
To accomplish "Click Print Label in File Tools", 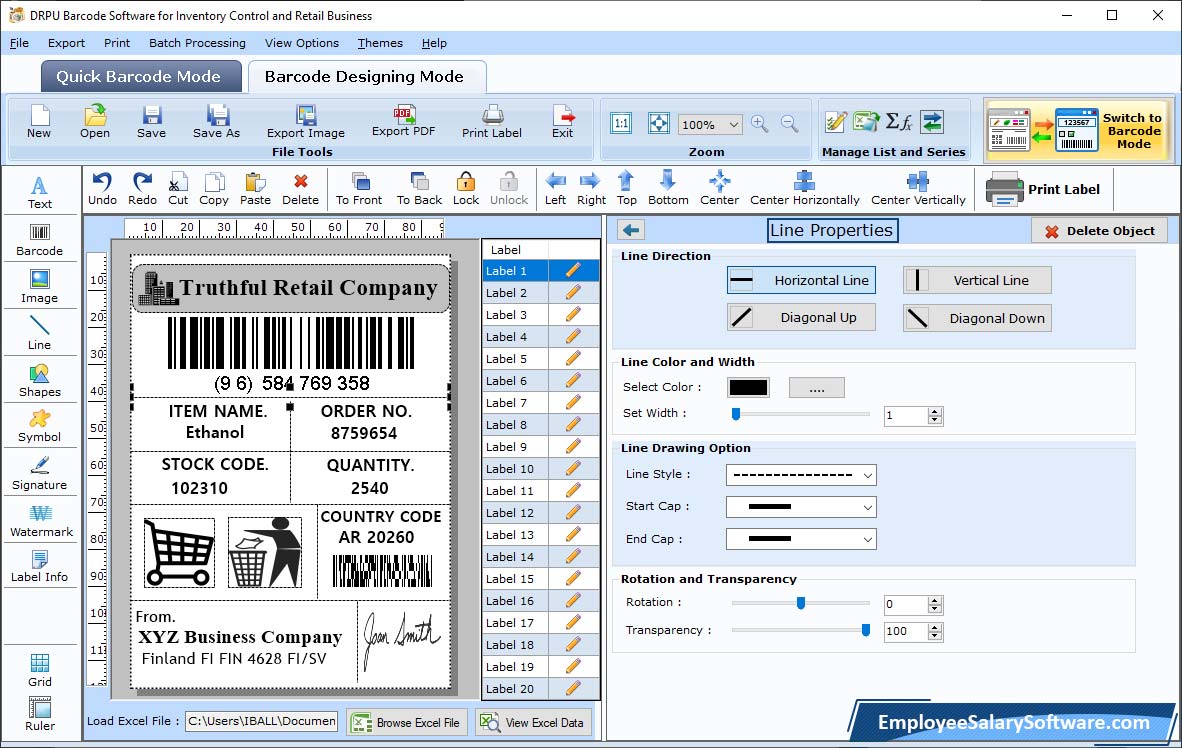I will point(491,122).
